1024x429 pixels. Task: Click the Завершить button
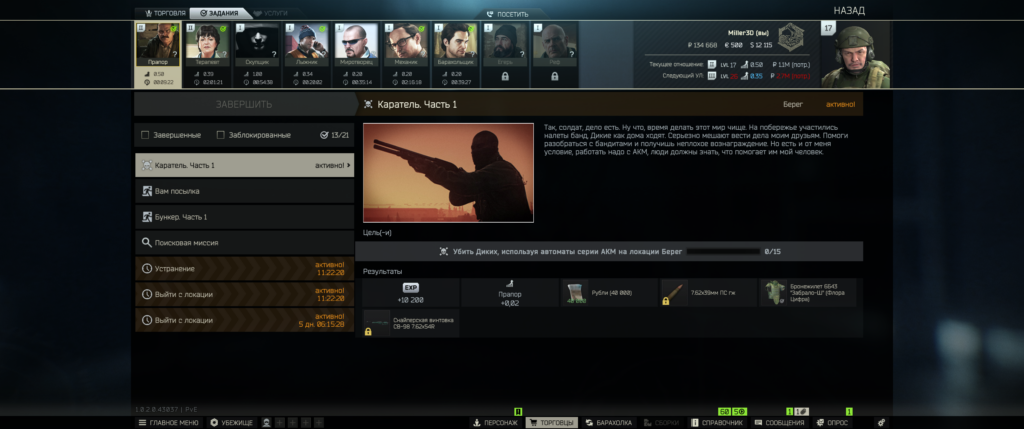(x=244, y=104)
